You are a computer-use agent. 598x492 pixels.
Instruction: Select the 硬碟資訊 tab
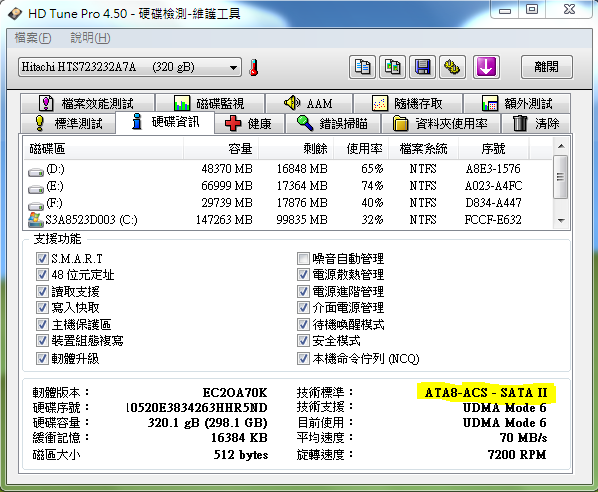tap(165, 122)
